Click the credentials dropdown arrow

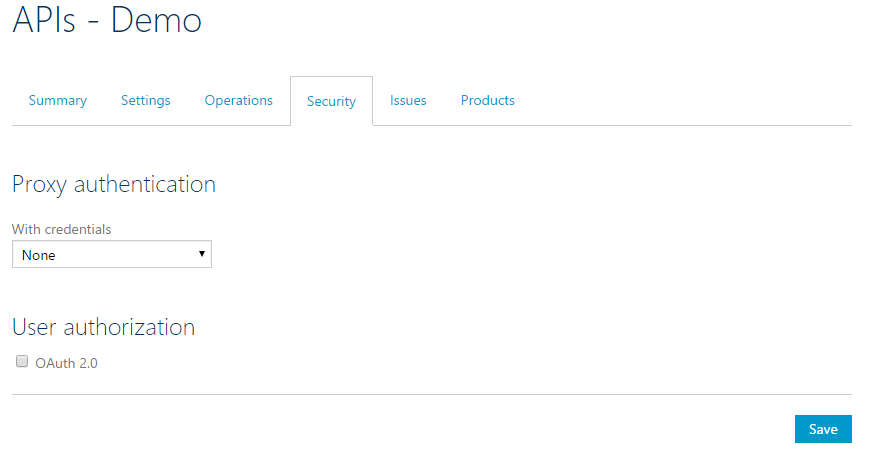(202, 254)
